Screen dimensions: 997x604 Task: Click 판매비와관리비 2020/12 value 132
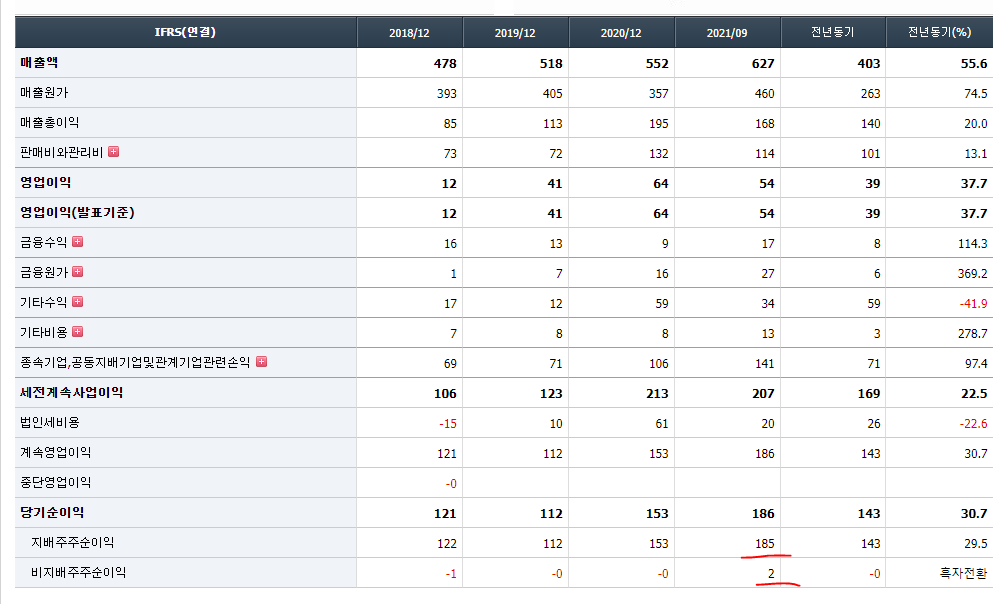point(659,153)
